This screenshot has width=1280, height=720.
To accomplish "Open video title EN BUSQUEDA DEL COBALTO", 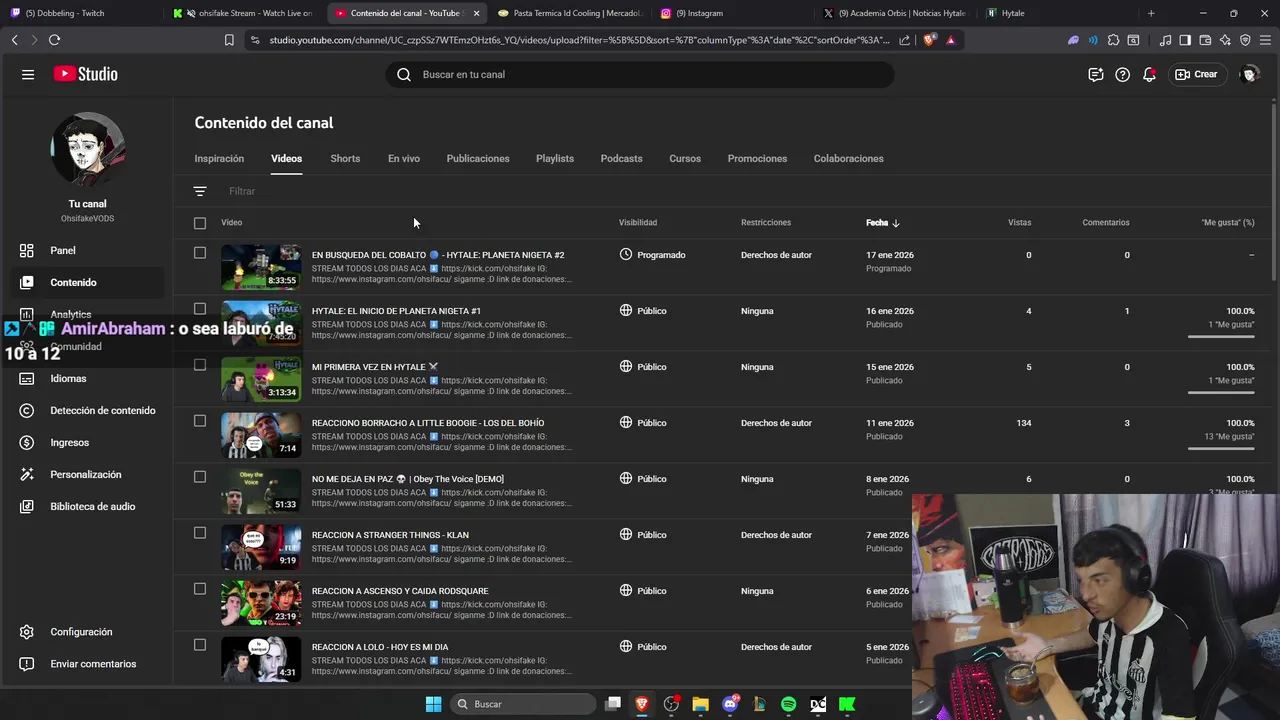I will coord(438,255).
